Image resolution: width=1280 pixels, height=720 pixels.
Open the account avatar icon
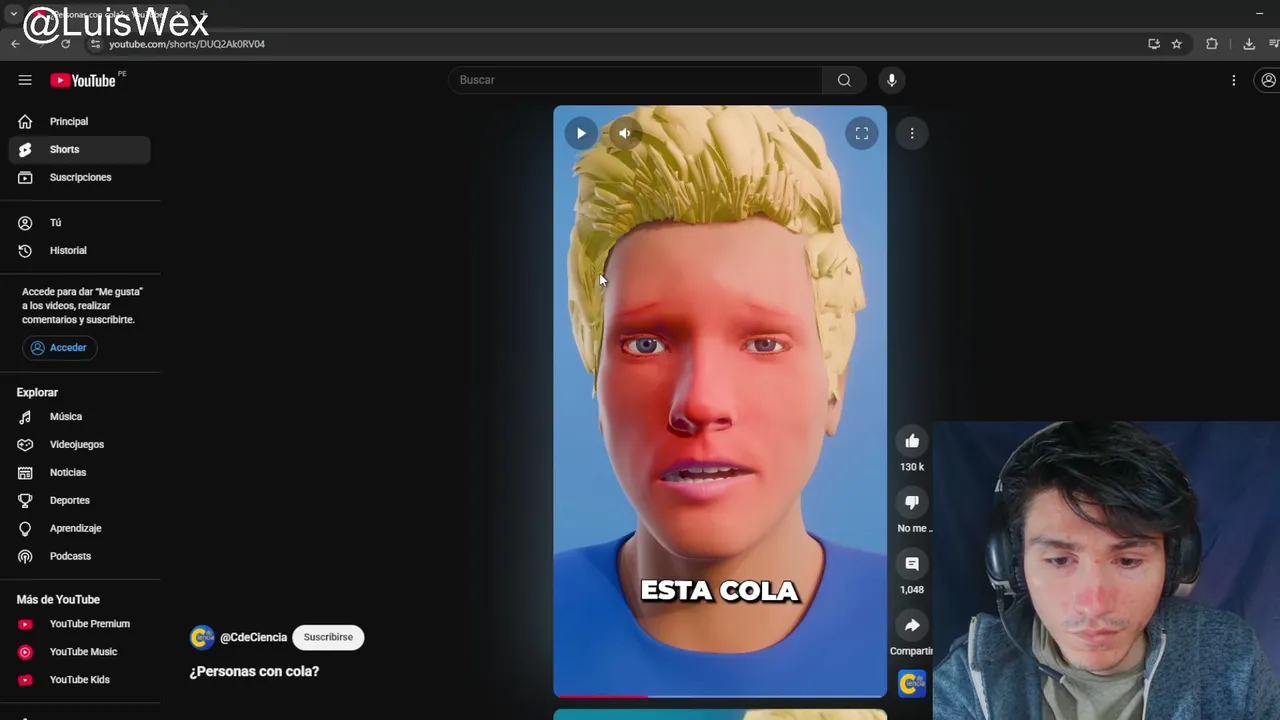point(1268,80)
